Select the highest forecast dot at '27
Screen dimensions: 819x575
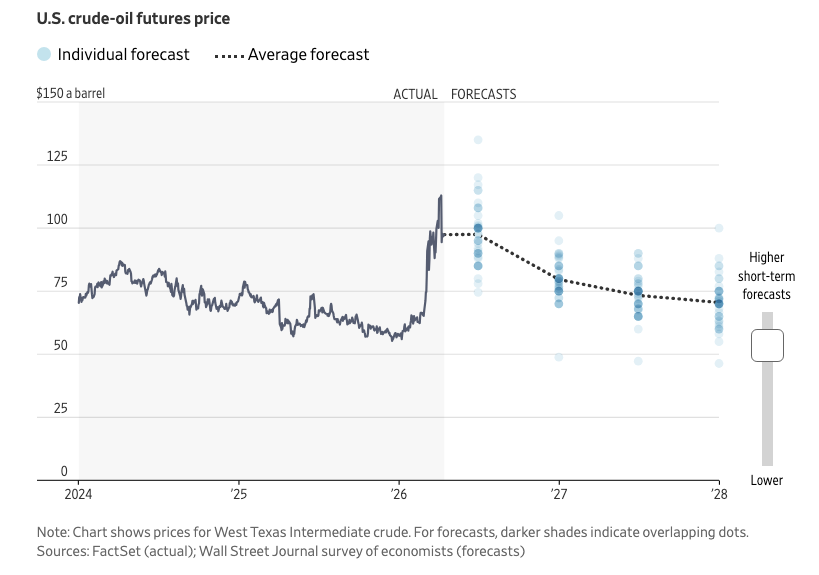coord(558,215)
